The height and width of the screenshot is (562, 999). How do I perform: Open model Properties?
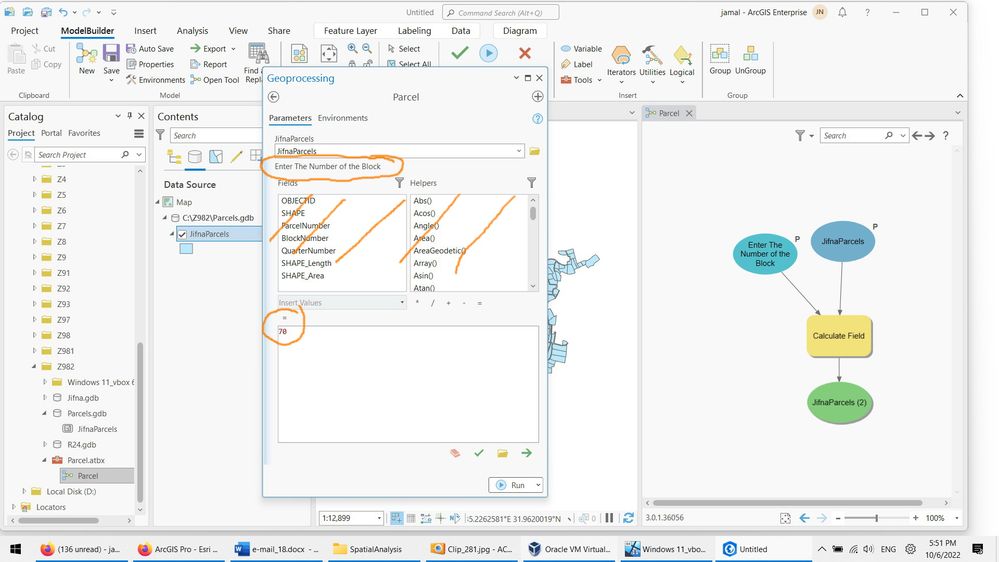tap(150, 64)
